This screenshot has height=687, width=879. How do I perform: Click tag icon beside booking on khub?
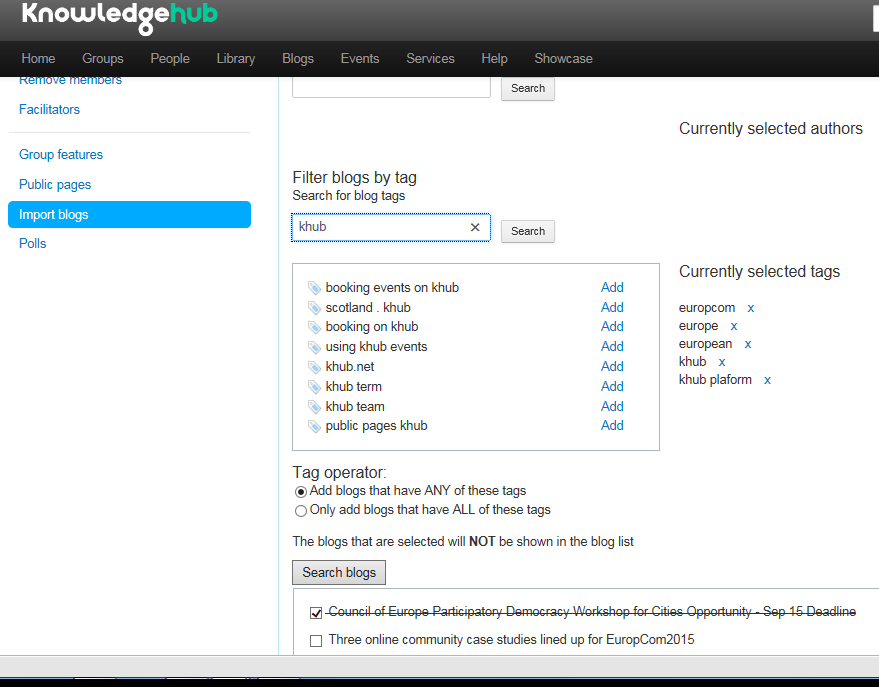pos(314,327)
